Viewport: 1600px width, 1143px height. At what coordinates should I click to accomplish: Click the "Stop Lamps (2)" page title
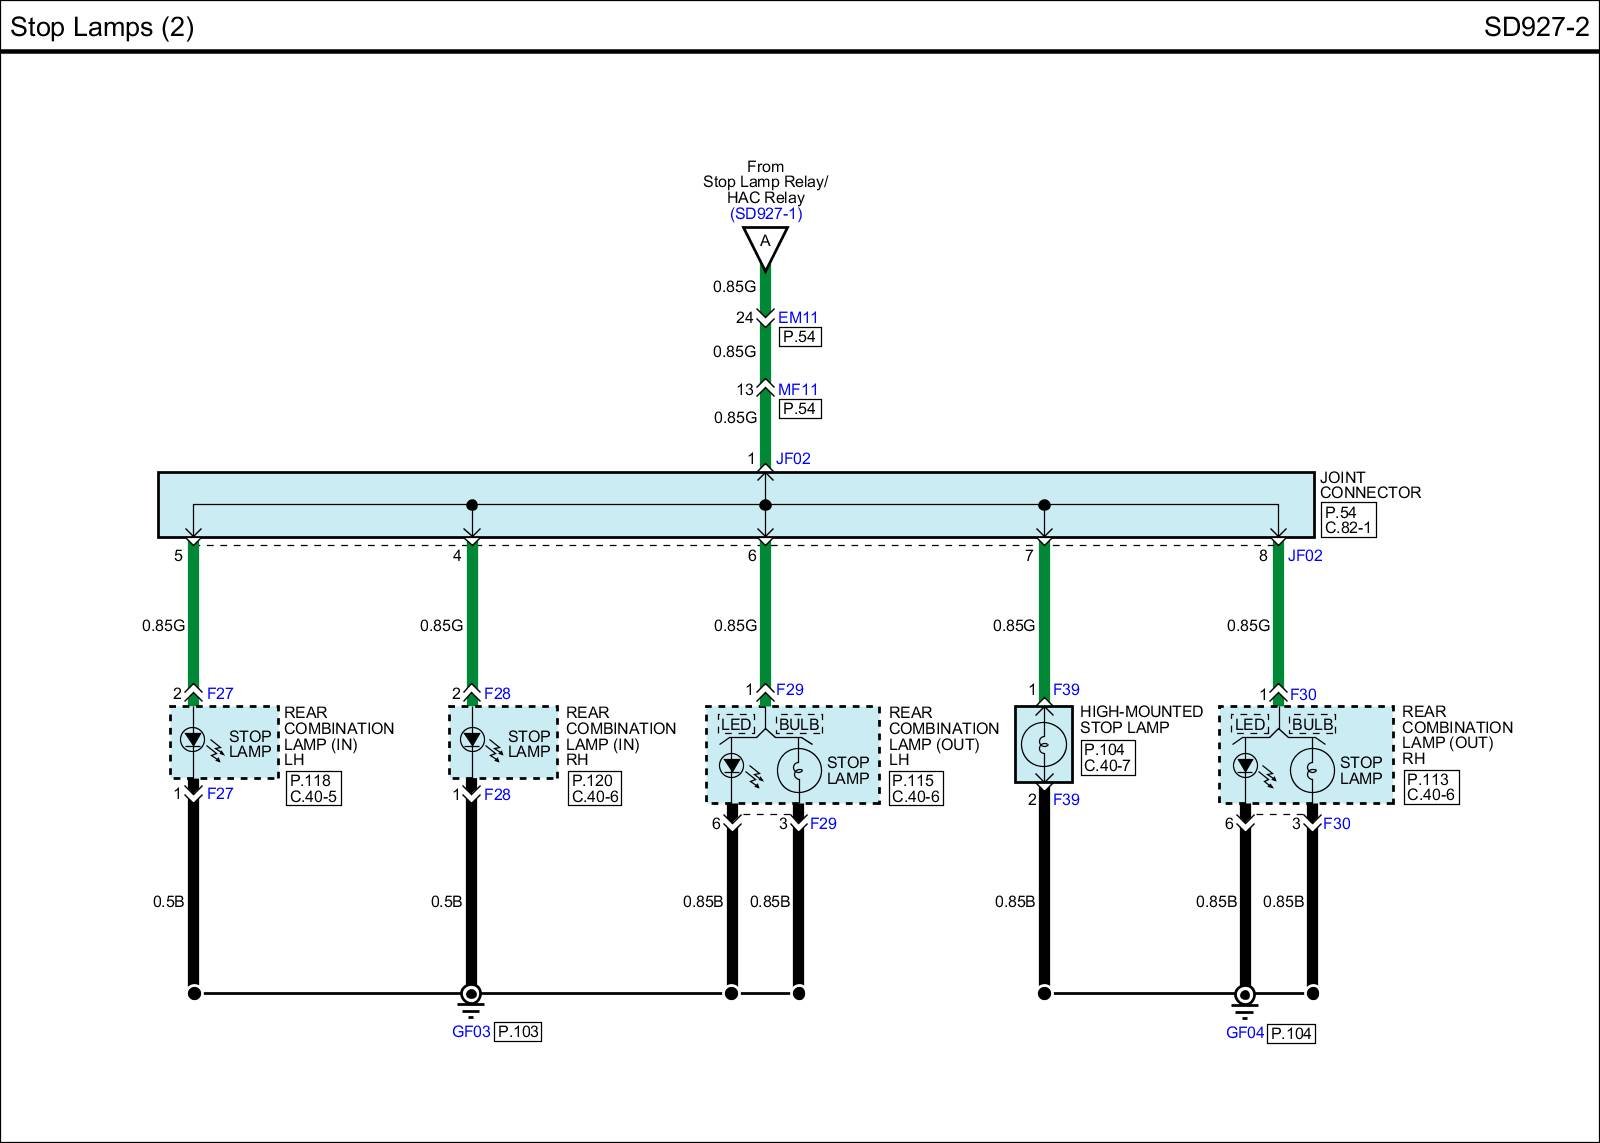point(102,27)
